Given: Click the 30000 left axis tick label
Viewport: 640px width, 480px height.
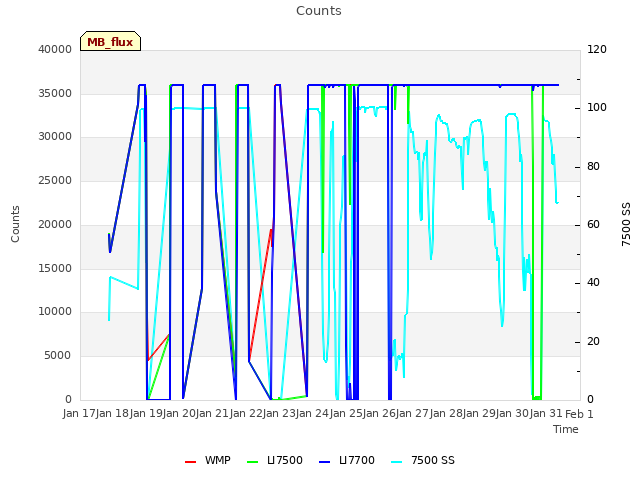Looking at the screenshot, I should 55,137.
